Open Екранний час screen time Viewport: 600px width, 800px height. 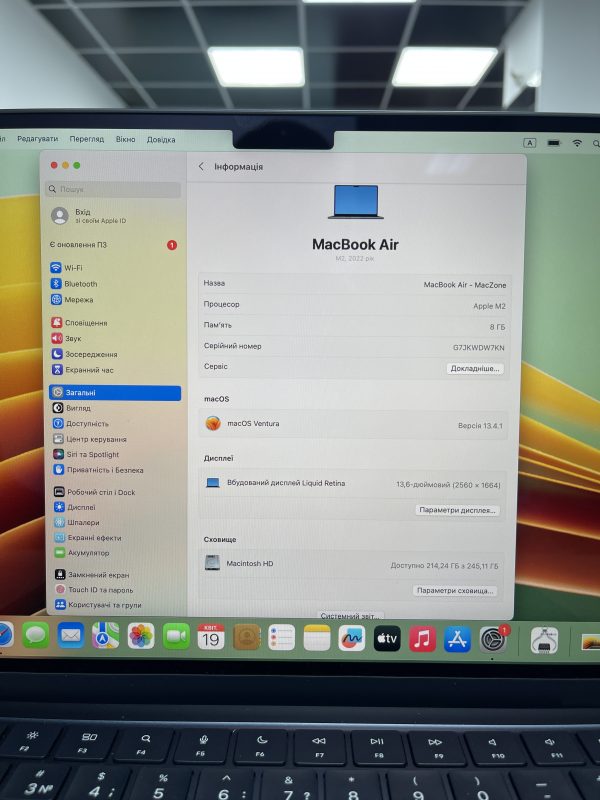(83, 370)
